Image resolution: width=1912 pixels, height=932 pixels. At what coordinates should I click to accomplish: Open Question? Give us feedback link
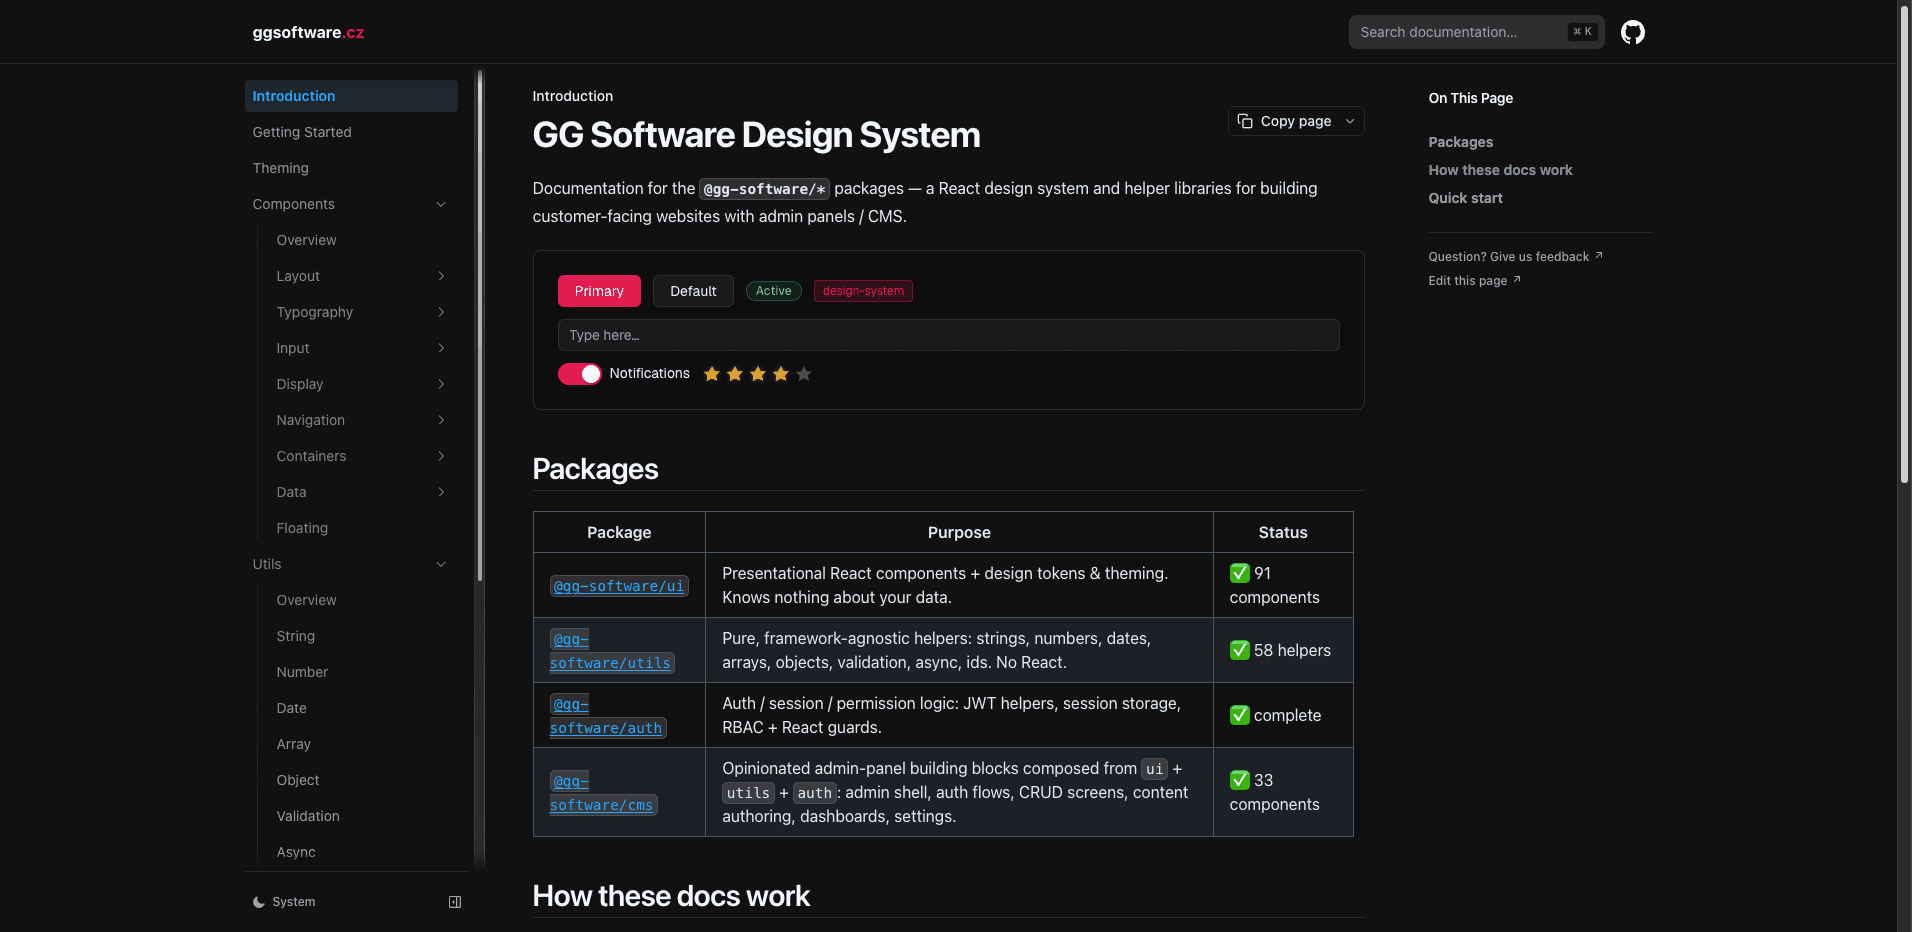[1515, 257]
